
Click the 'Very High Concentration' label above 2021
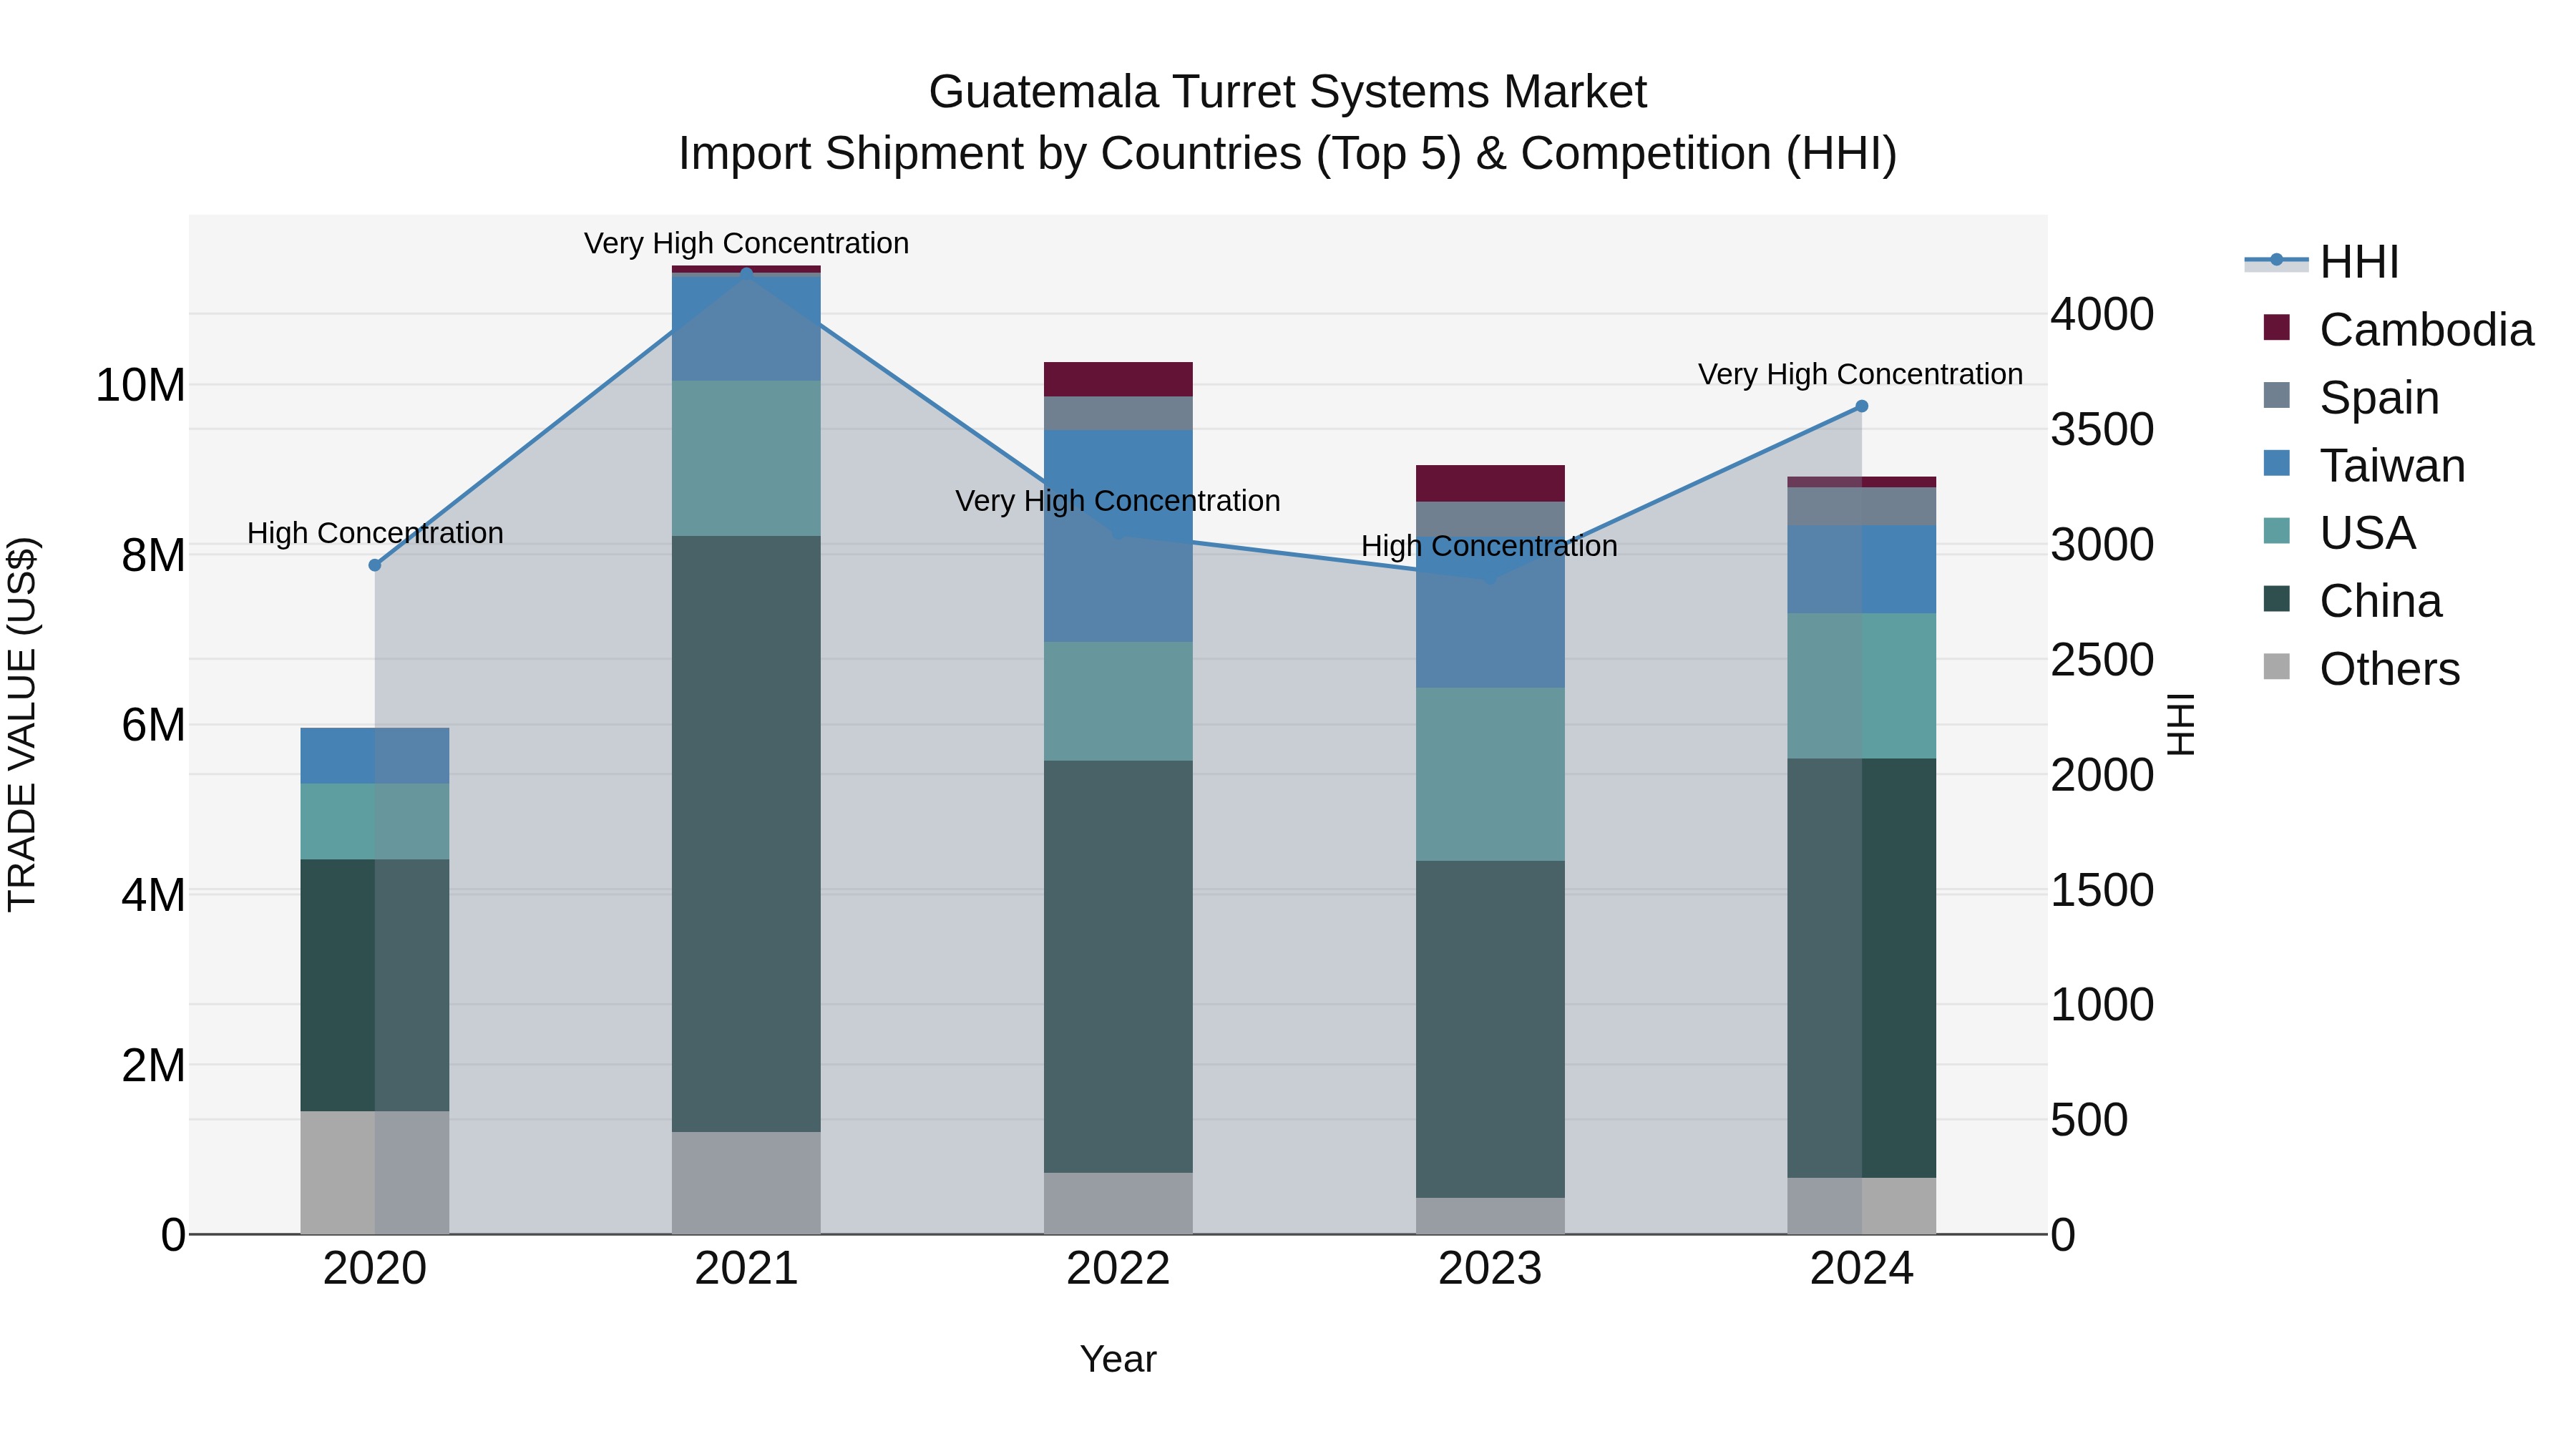746,243
